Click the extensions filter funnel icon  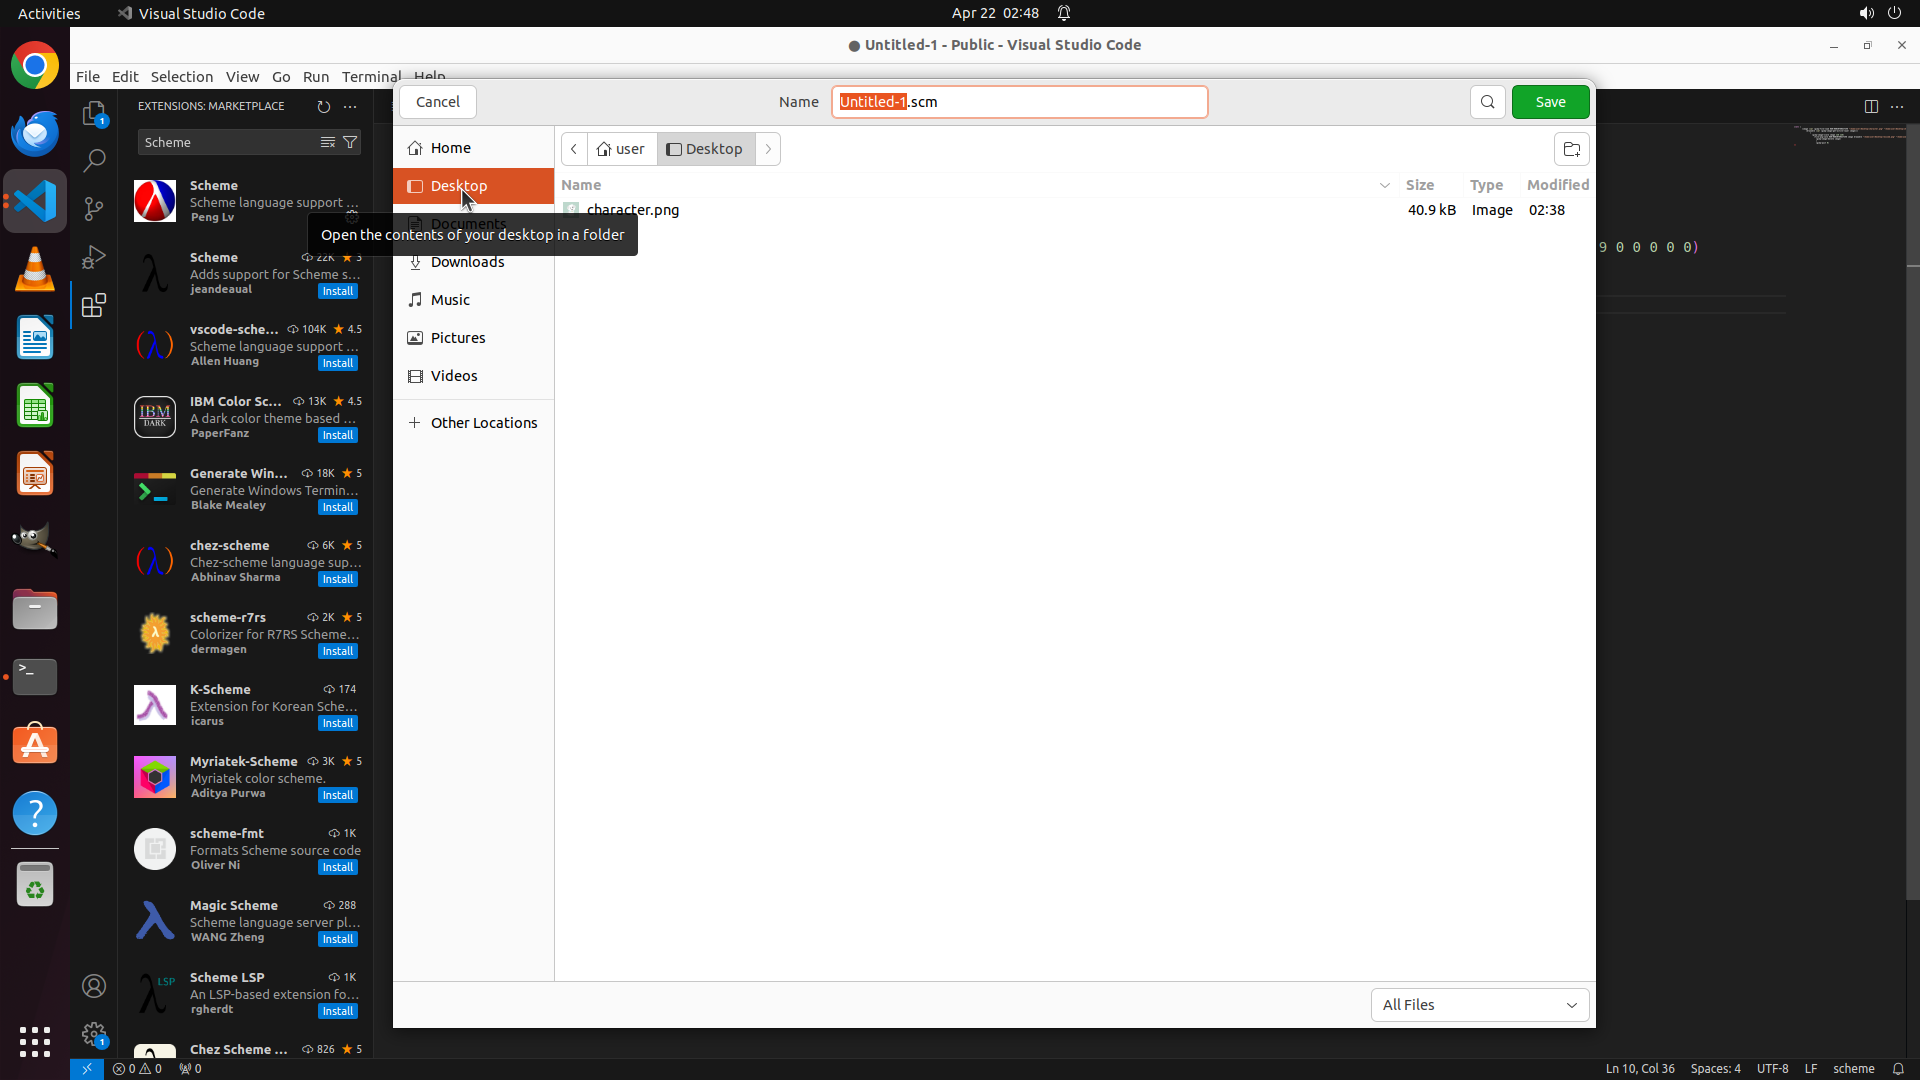[350, 142]
